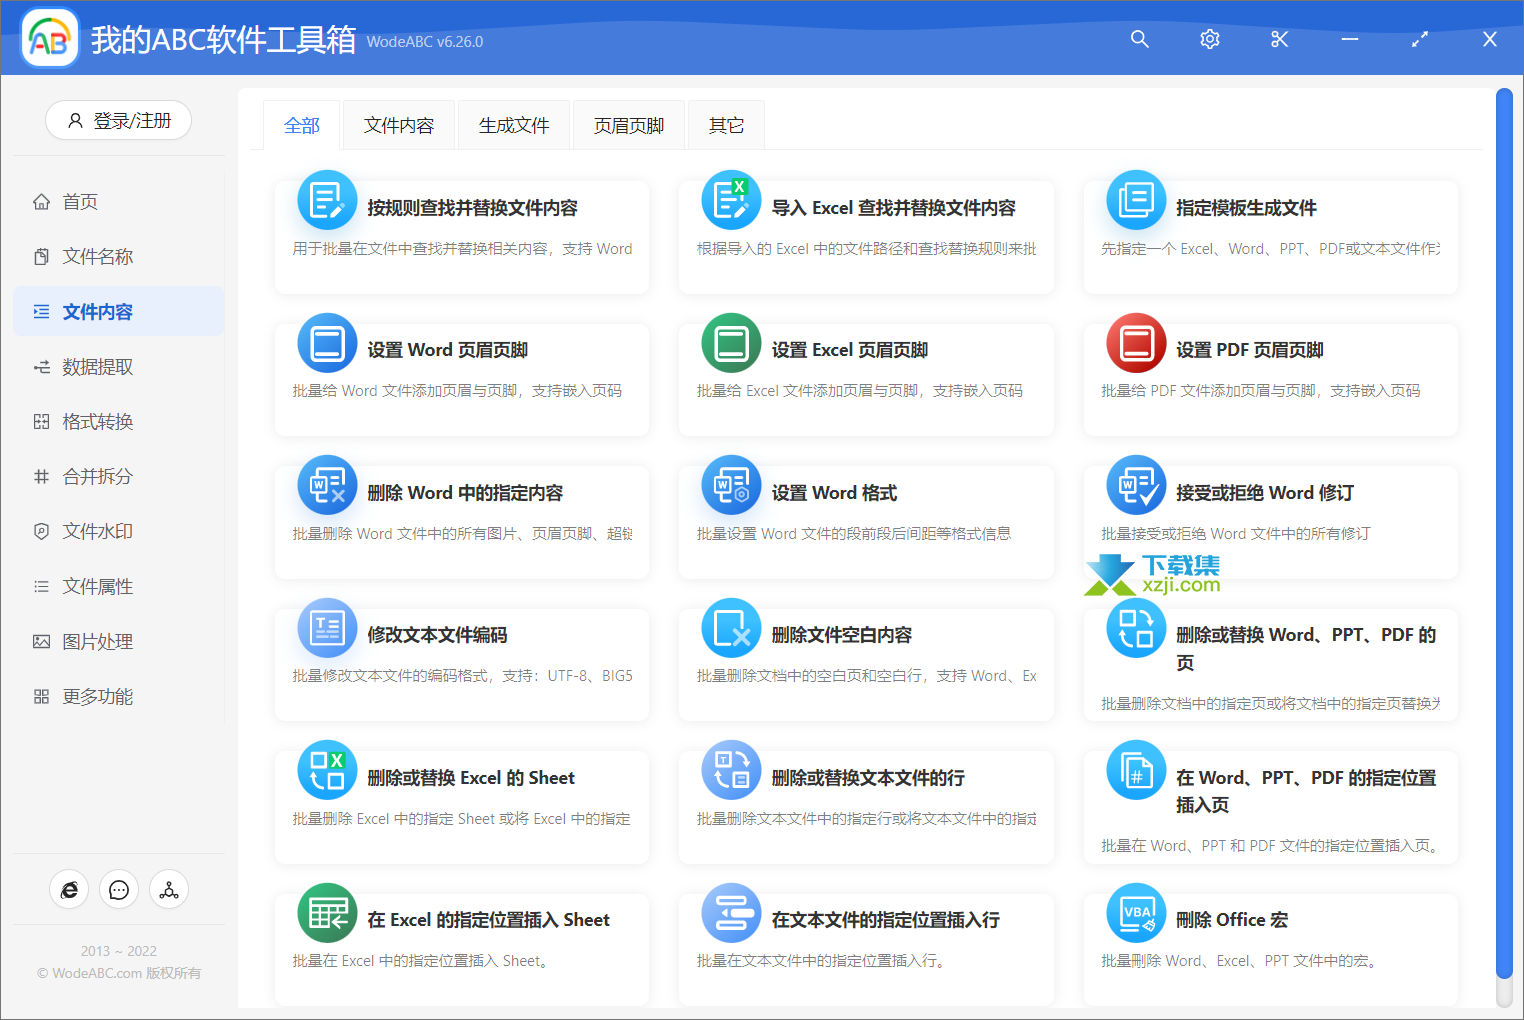Image resolution: width=1524 pixels, height=1020 pixels.
Task: Click the 删除 Office 宏 VBA icon
Action: 1136,913
